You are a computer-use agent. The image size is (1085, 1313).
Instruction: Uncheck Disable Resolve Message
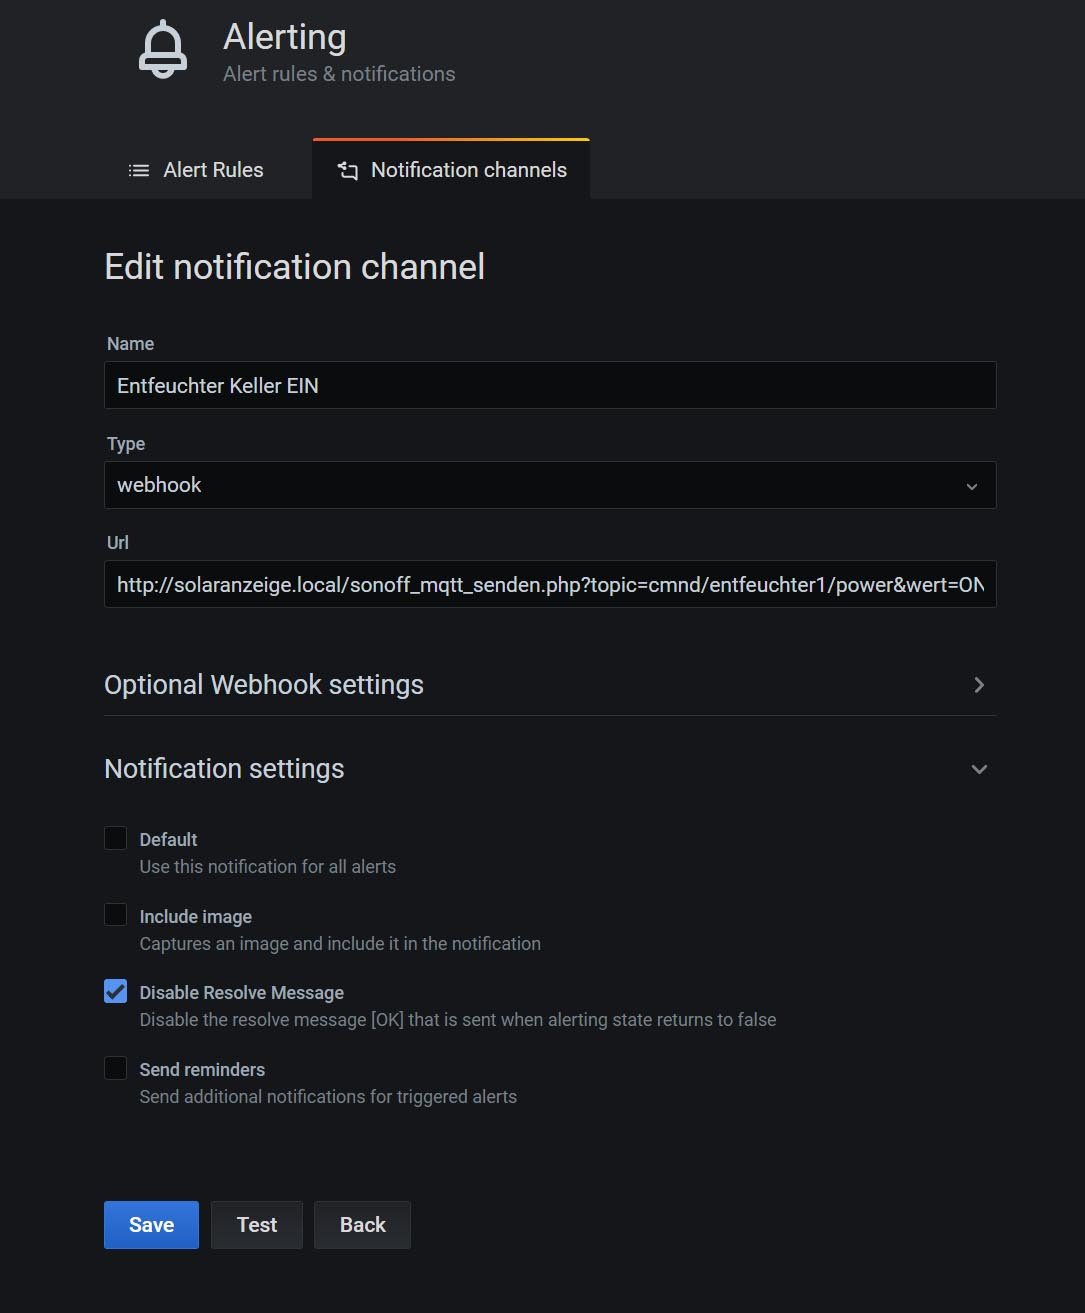[x=116, y=992]
